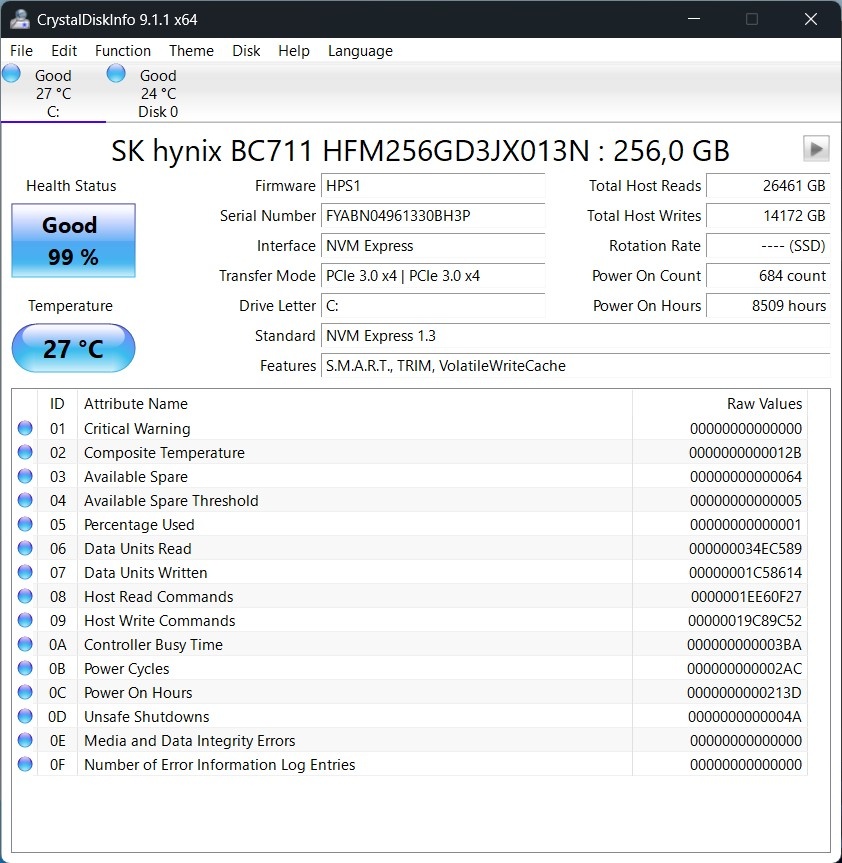Open the File menu

20,50
